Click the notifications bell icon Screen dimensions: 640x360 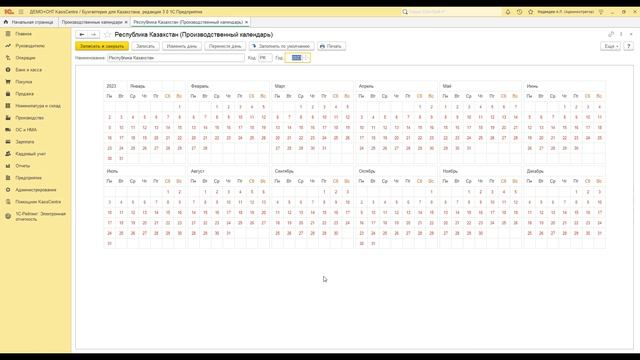(508, 12)
